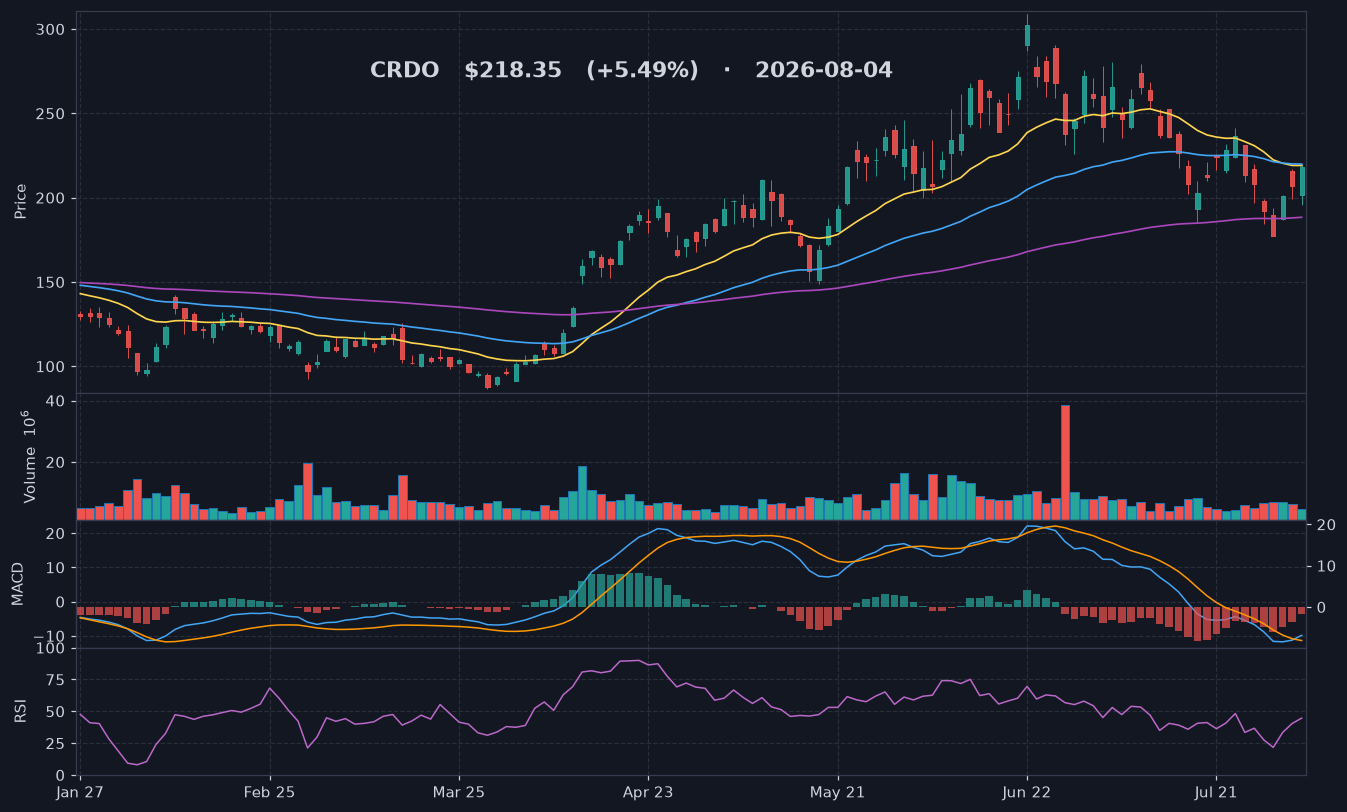
Task: Click the Price axis title
Action: [20, 201]
